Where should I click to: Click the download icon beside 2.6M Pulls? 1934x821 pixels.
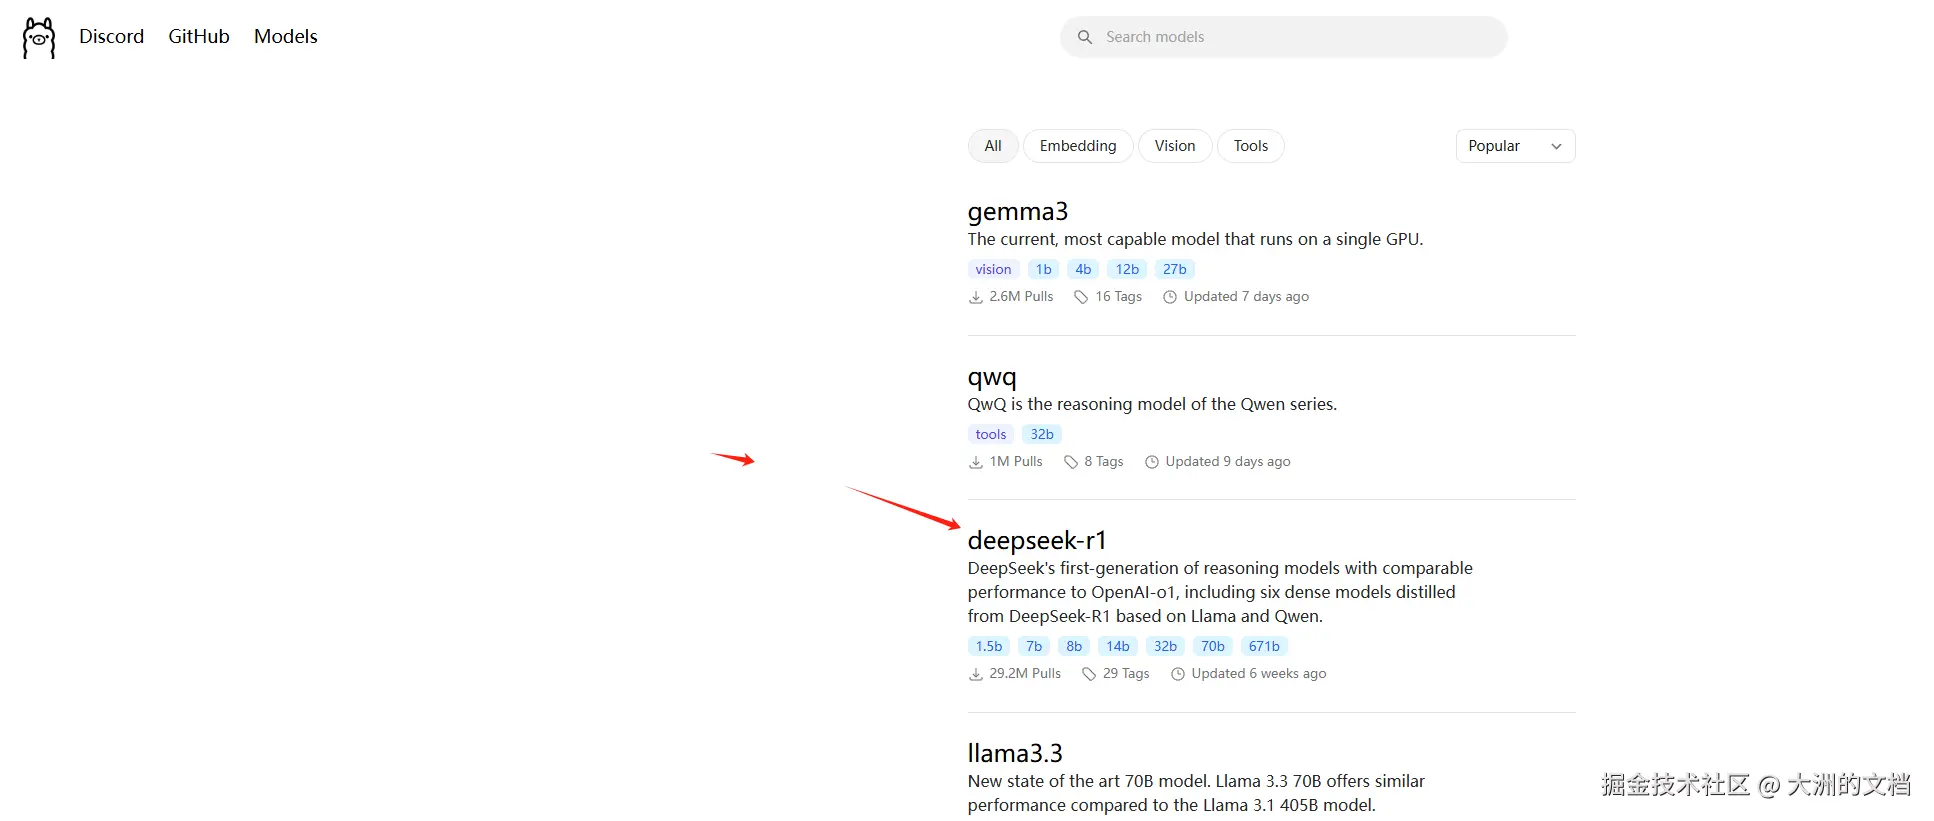(975, 297)
